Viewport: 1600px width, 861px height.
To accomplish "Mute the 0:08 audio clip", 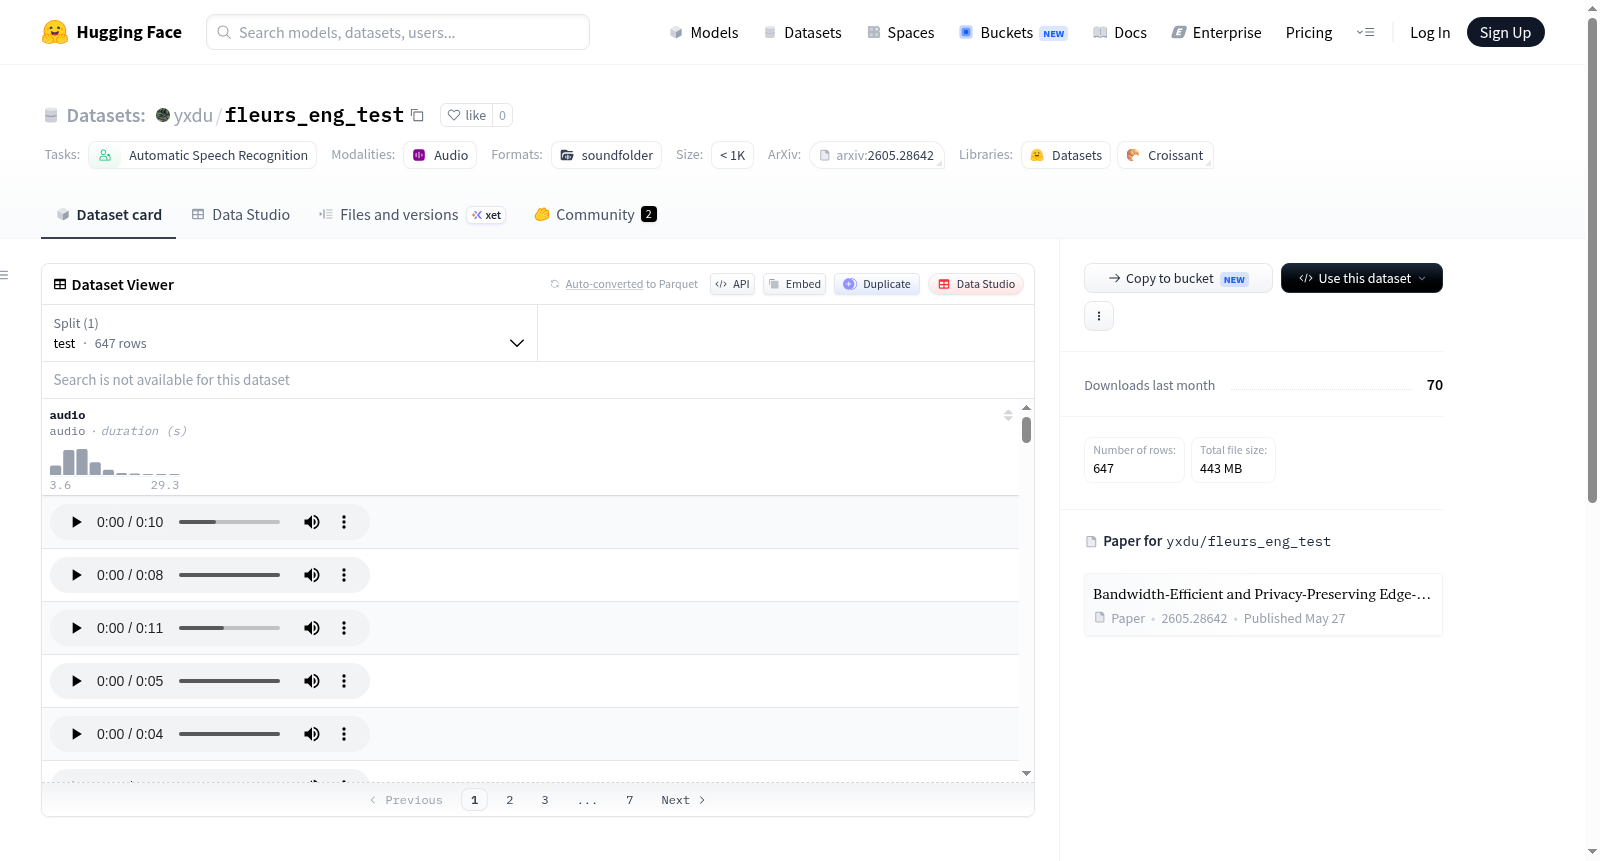I will [312, 575].
